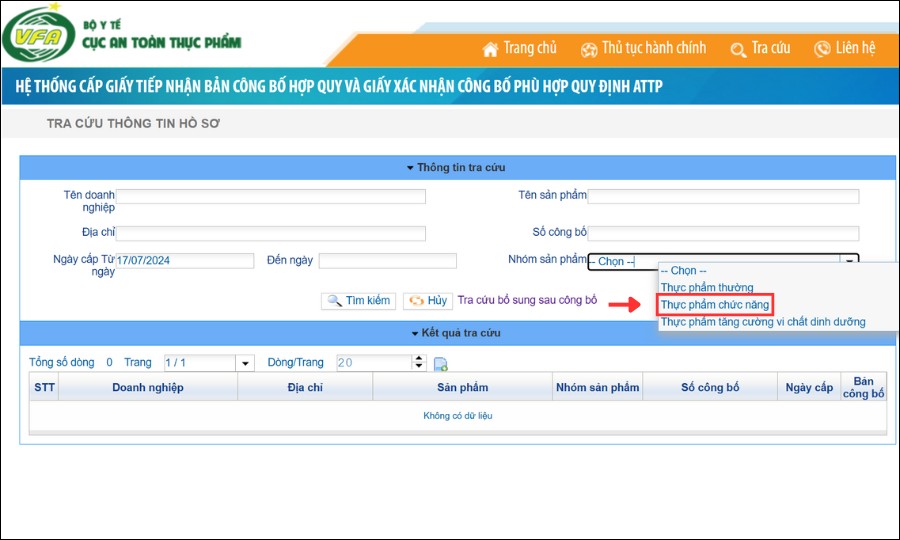900x540 pixels.
Task: Click the Dòng/Trang number field
Action: [x=374, y=363]
